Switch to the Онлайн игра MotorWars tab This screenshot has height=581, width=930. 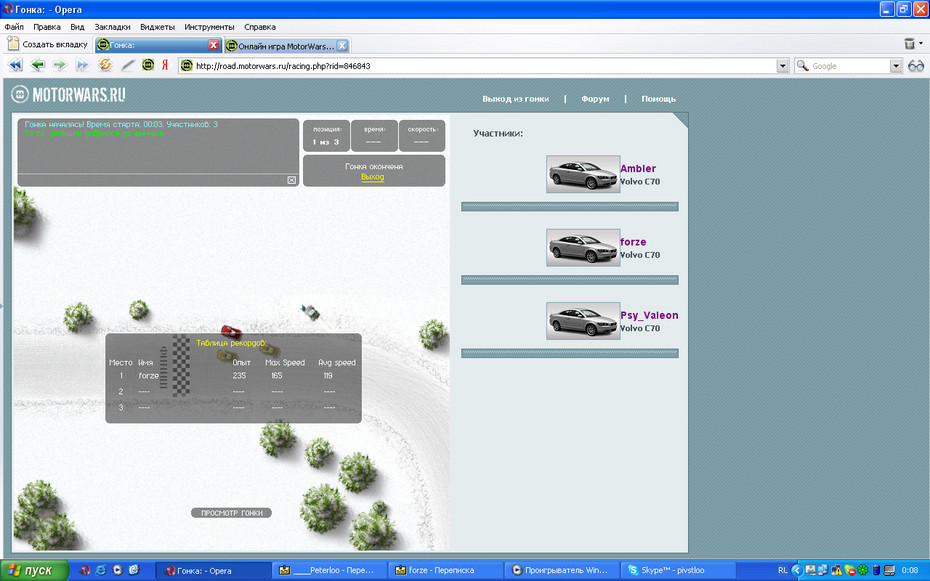(287, 46)
